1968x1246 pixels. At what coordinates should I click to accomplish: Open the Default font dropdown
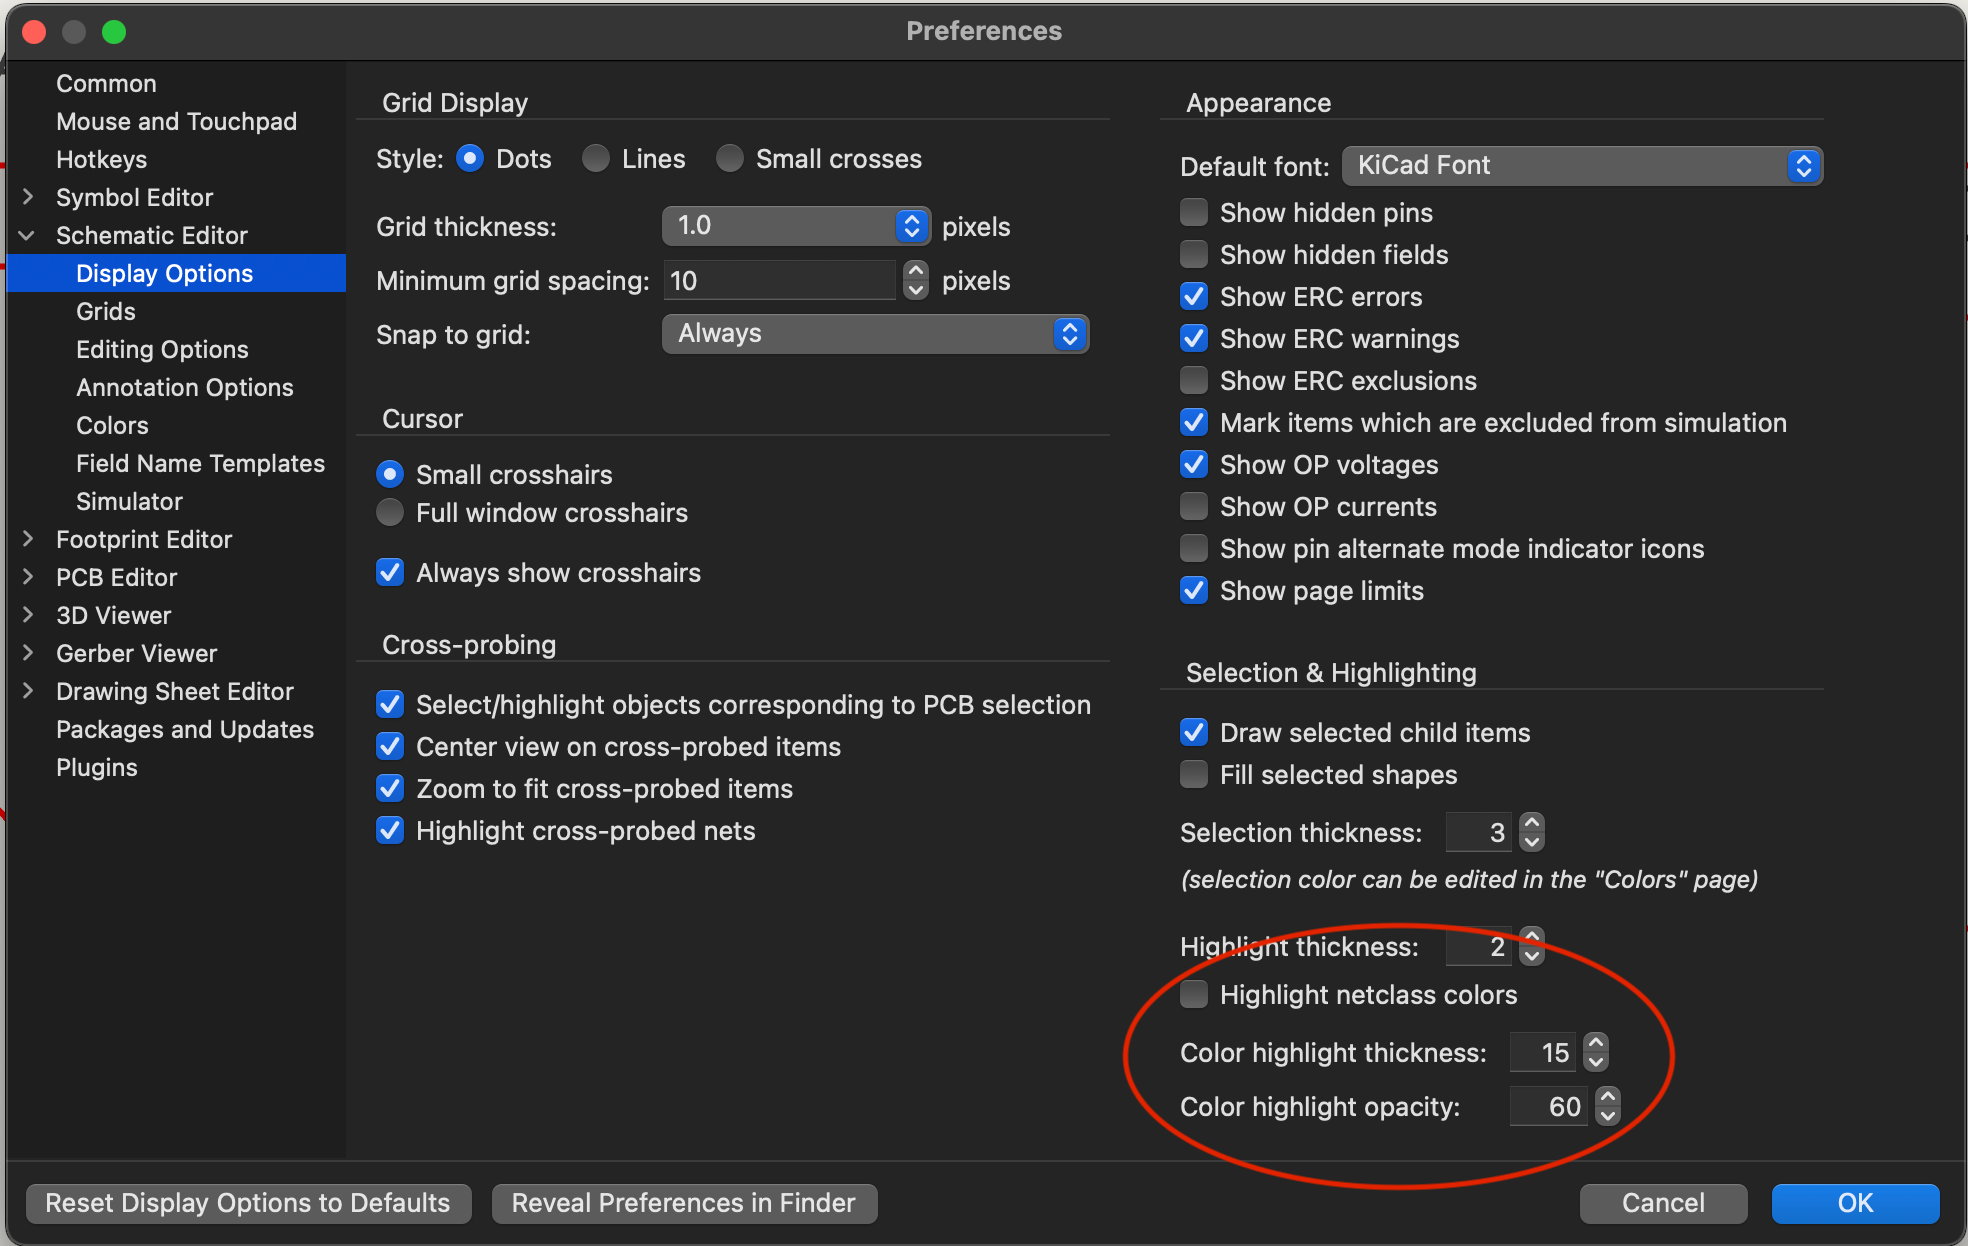tap(1582, 166)
